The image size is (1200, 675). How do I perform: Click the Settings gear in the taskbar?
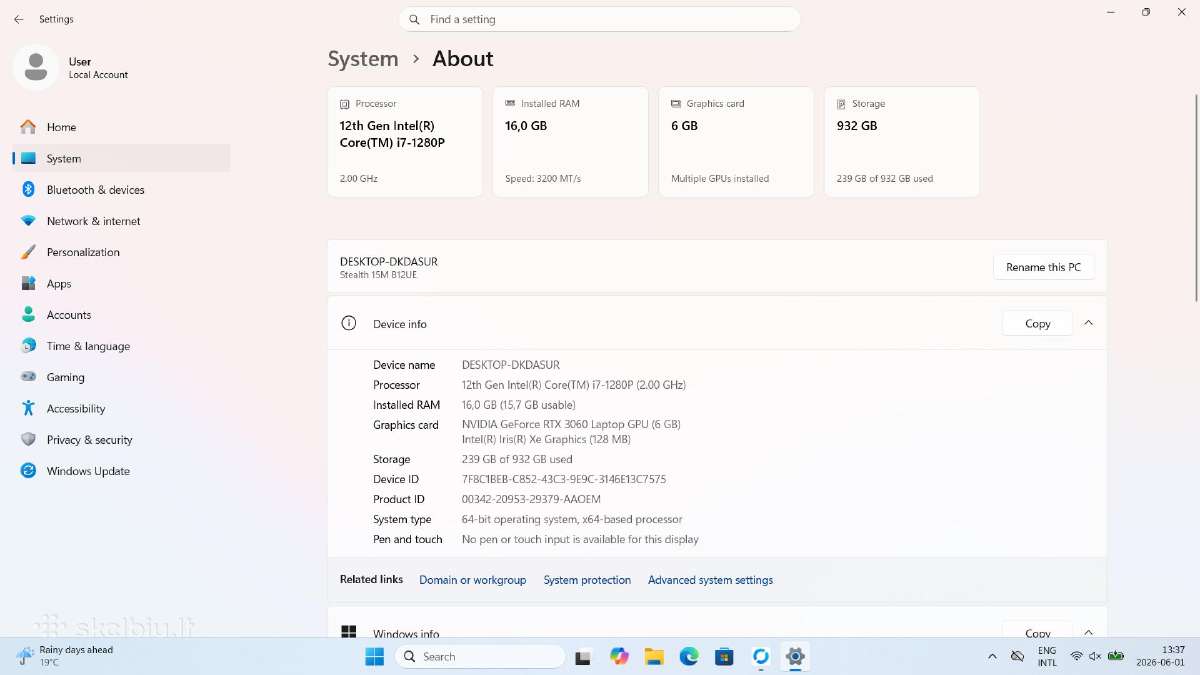[x=795, y=656]
